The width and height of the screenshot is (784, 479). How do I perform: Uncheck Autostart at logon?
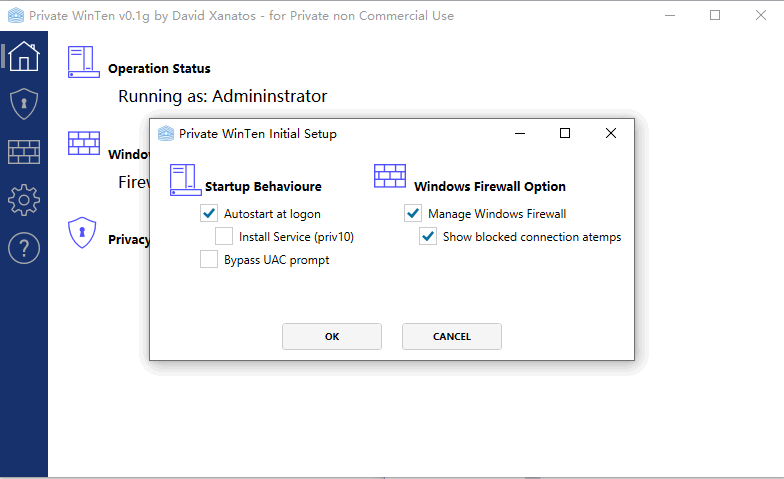pyautogui.click(x=209, y=213)
